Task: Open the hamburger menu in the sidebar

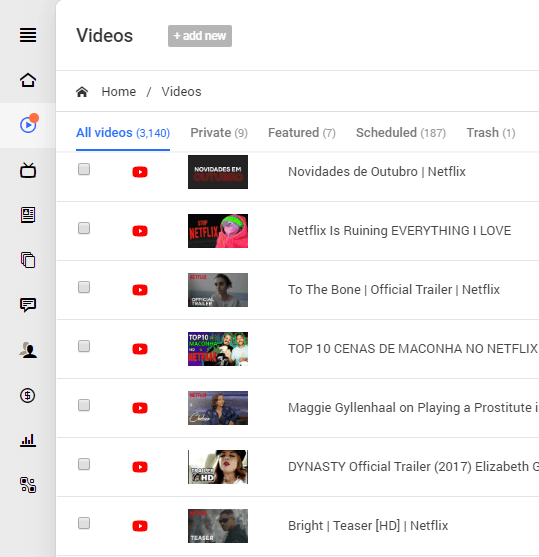Action: coord(28,35)
